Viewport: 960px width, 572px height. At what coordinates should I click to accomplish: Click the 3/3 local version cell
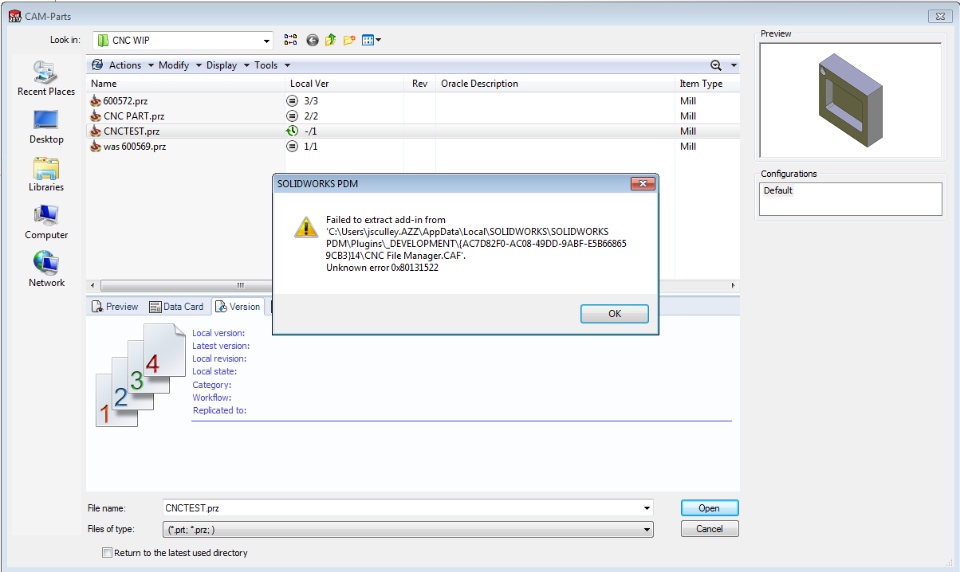[x=311, y=100]
